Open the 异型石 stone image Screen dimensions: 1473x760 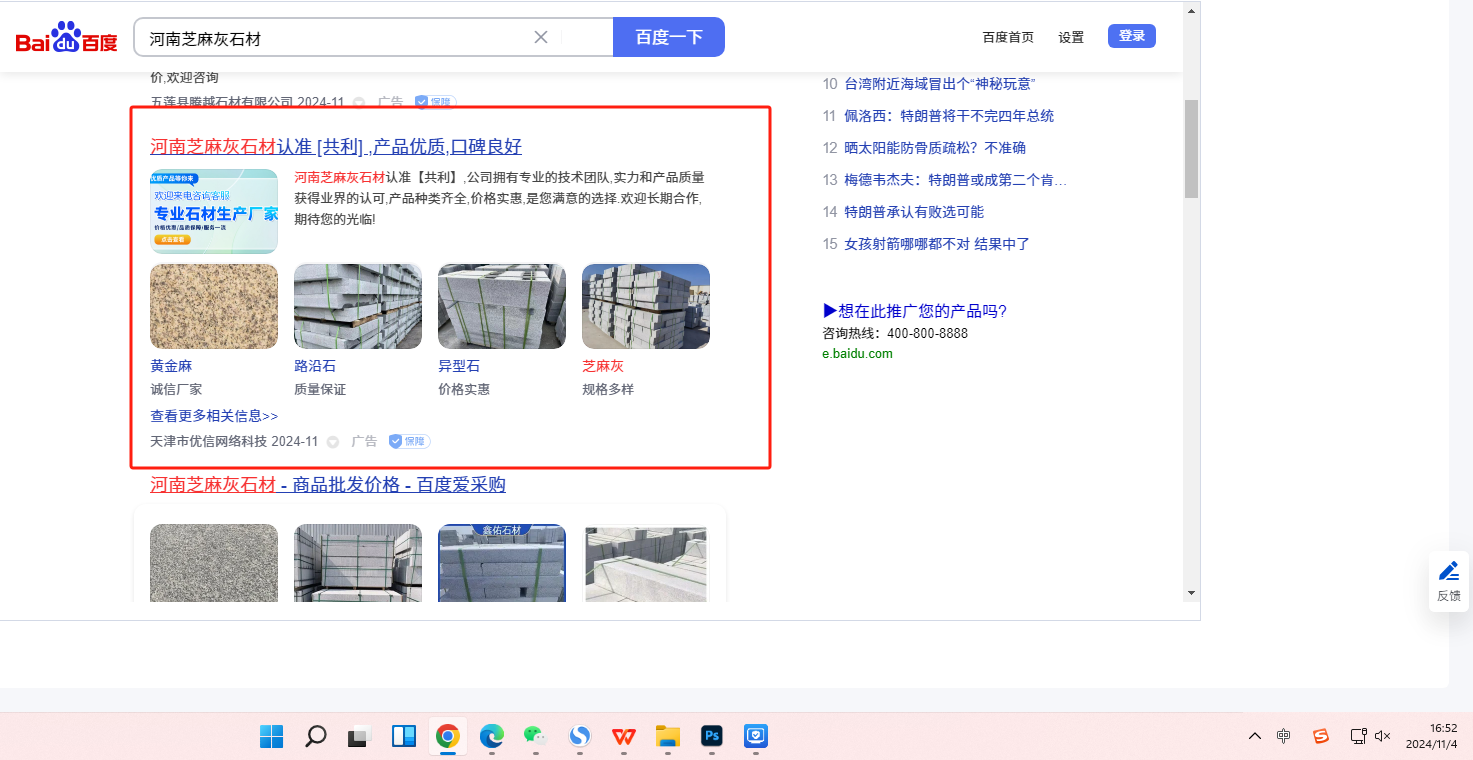pyautogui.click(x=502, y=306)
